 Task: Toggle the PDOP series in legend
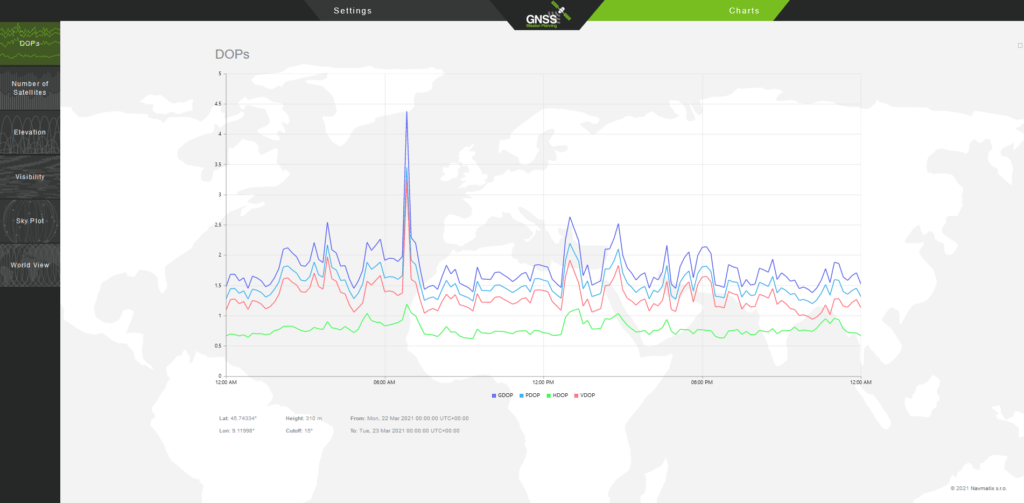click(532, 396)
